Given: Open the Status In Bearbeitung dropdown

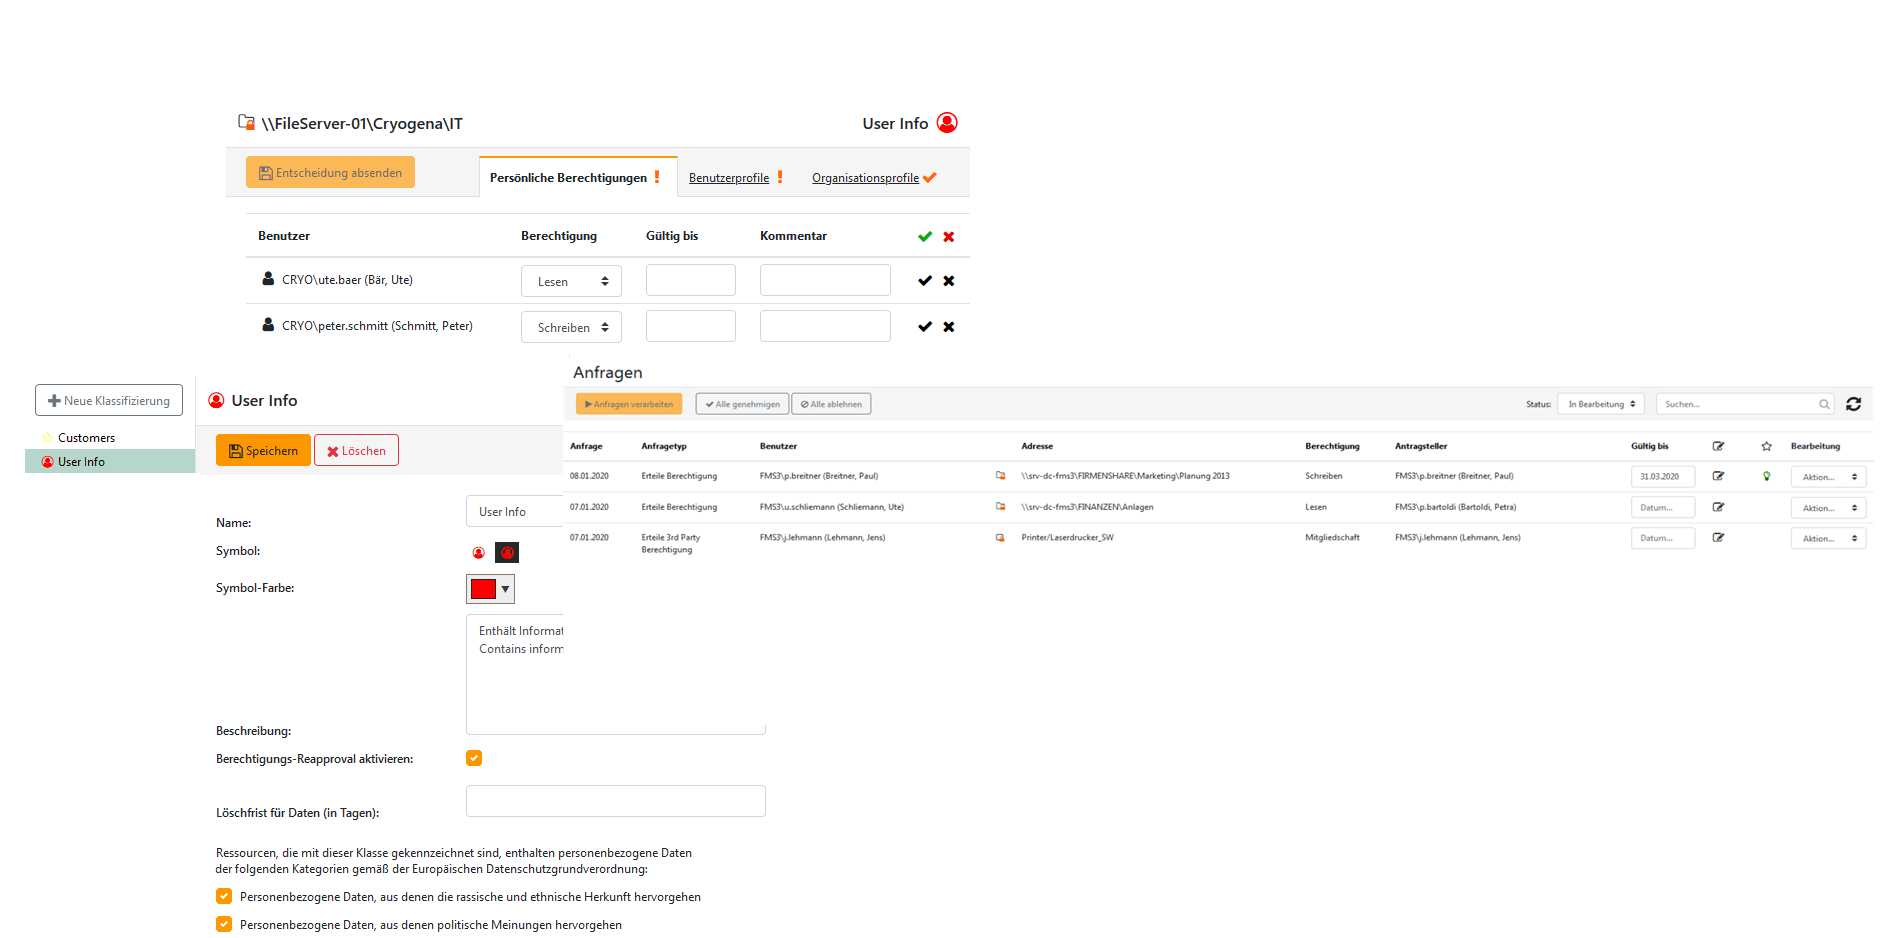Looking at the screenshot, I should [1600, 404].
